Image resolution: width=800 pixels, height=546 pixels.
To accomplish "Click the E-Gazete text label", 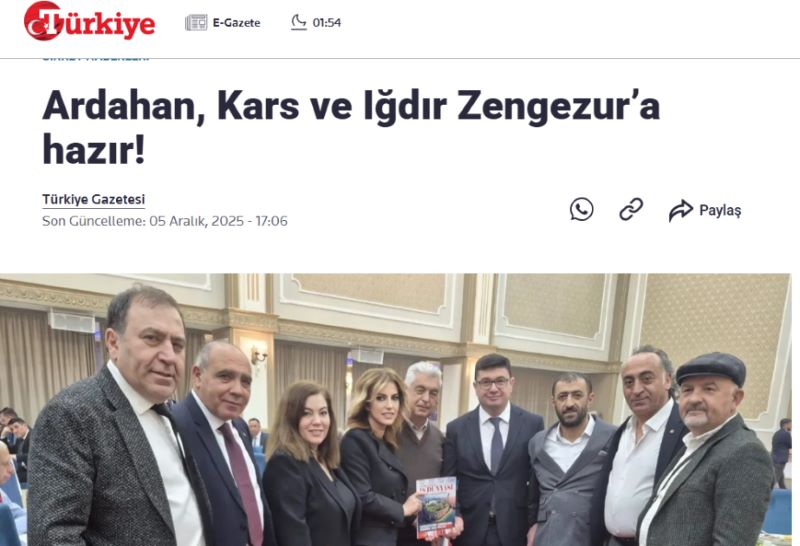I will pyautogui.click(x=236, y=23).
